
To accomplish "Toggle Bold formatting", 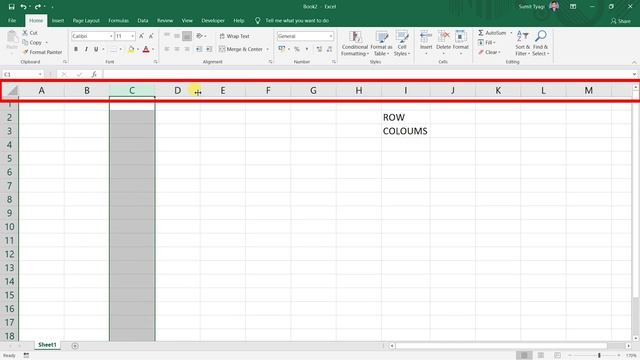I will coord(76,49).
